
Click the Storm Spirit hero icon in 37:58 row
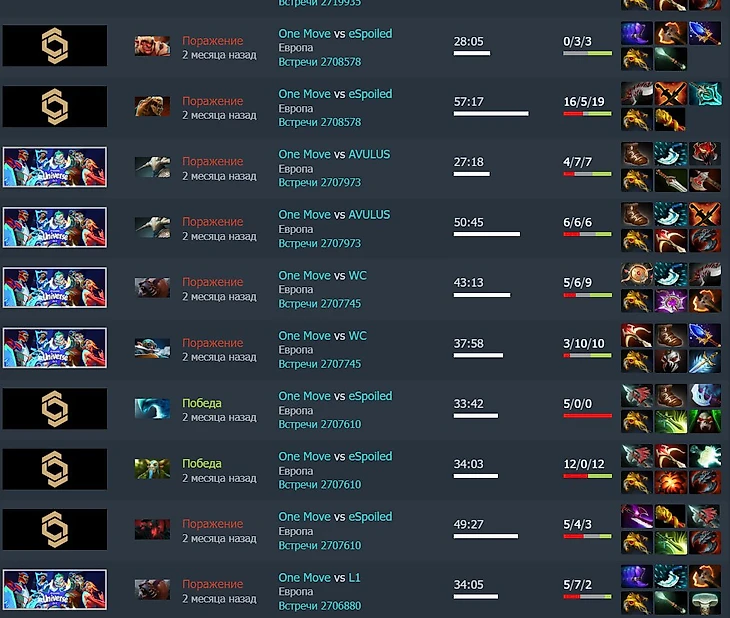click(152, 348)
